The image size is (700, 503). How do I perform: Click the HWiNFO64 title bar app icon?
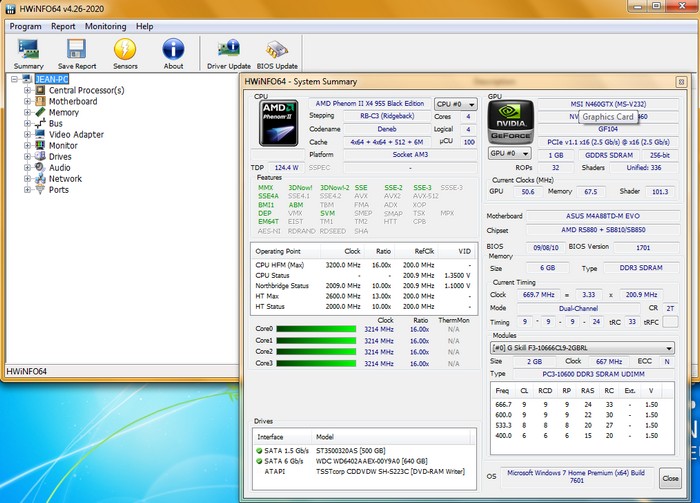10,8
